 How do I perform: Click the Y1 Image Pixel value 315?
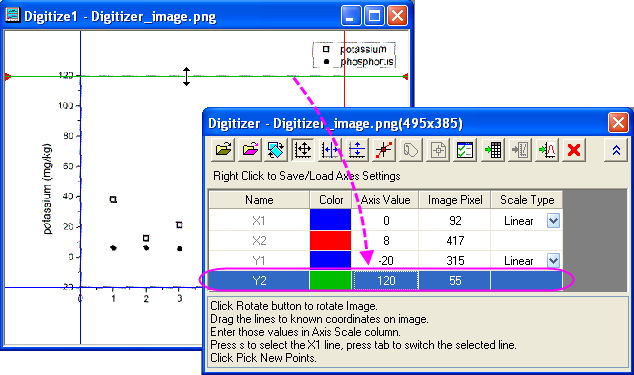point(455,261)
